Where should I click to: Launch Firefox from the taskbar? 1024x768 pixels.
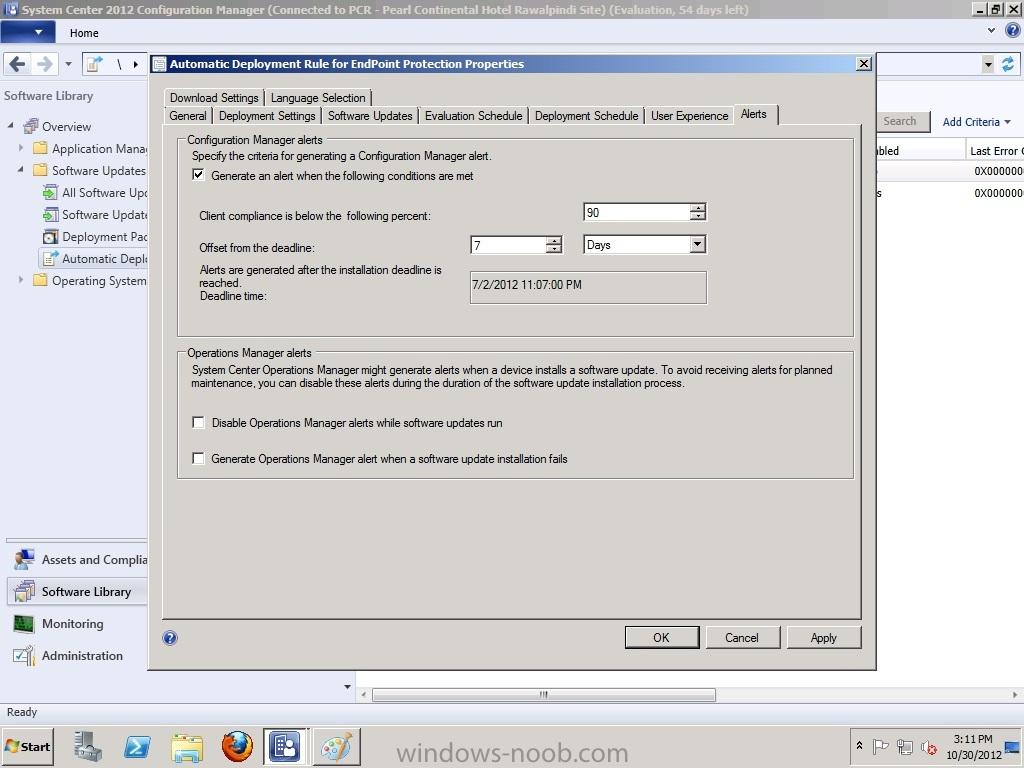pyautogui.click(x=237, y=746)
